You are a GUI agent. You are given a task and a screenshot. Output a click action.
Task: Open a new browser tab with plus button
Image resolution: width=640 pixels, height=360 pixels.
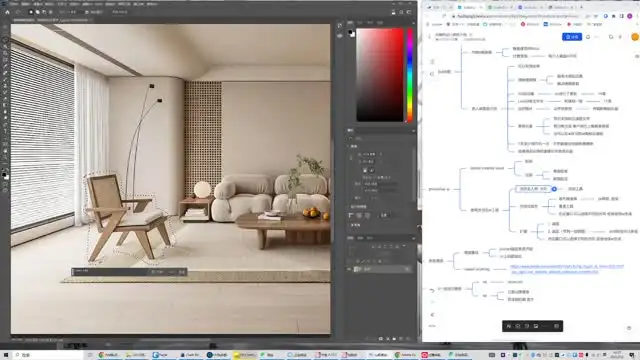click(x=581, y=7)
